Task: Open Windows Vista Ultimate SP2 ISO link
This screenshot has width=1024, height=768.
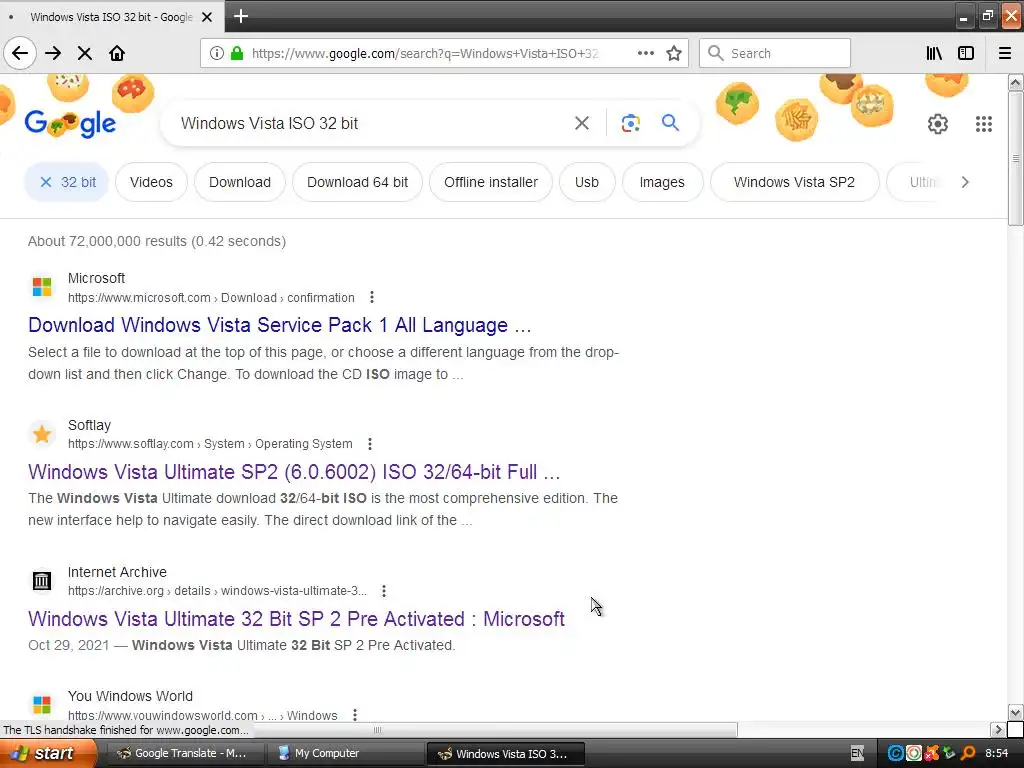Action: (x=294, y=472)
